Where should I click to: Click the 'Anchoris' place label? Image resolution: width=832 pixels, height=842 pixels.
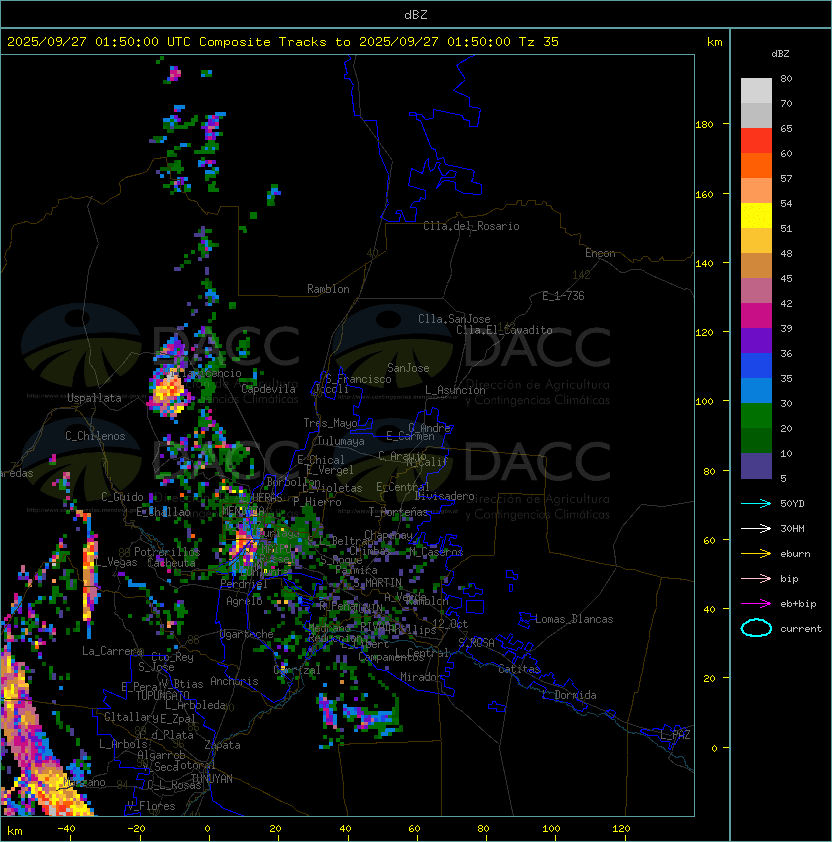click(234, 681)
